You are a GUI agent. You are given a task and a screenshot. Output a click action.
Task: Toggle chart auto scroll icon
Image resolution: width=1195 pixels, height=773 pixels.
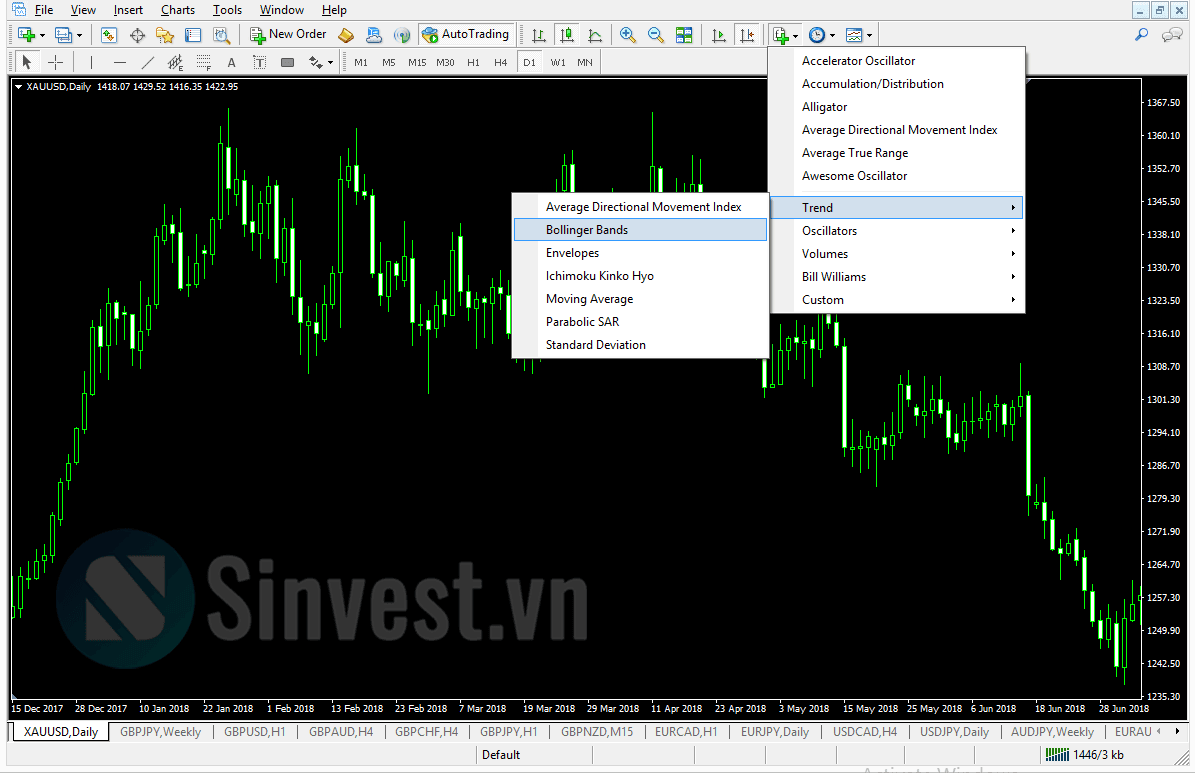click(x=719, y=35)
